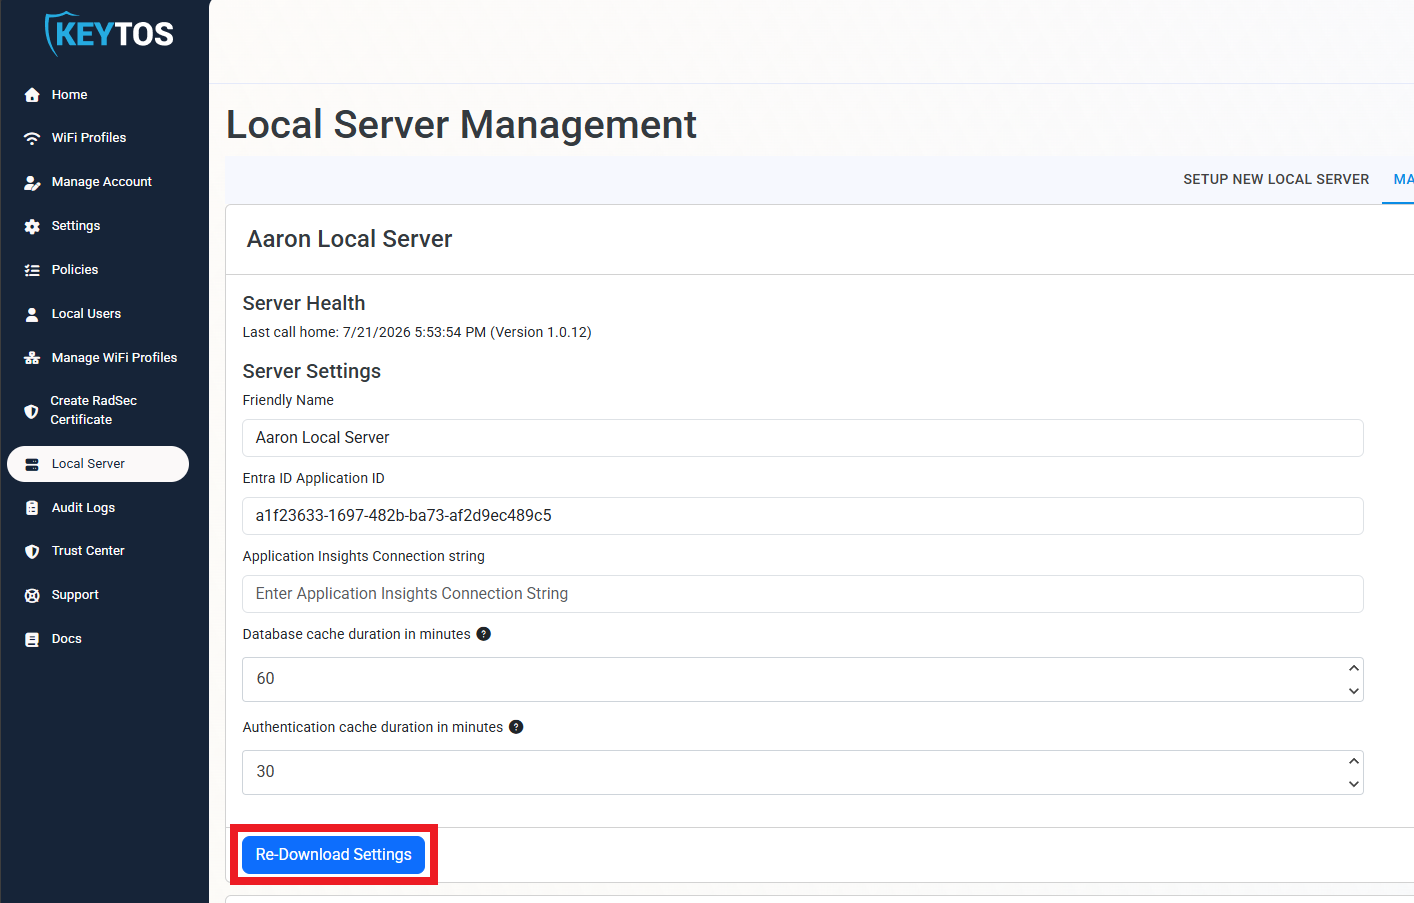Click the Database cache duration number field
The width and height of the screenshot is (1414, 903).
[803, 679]
